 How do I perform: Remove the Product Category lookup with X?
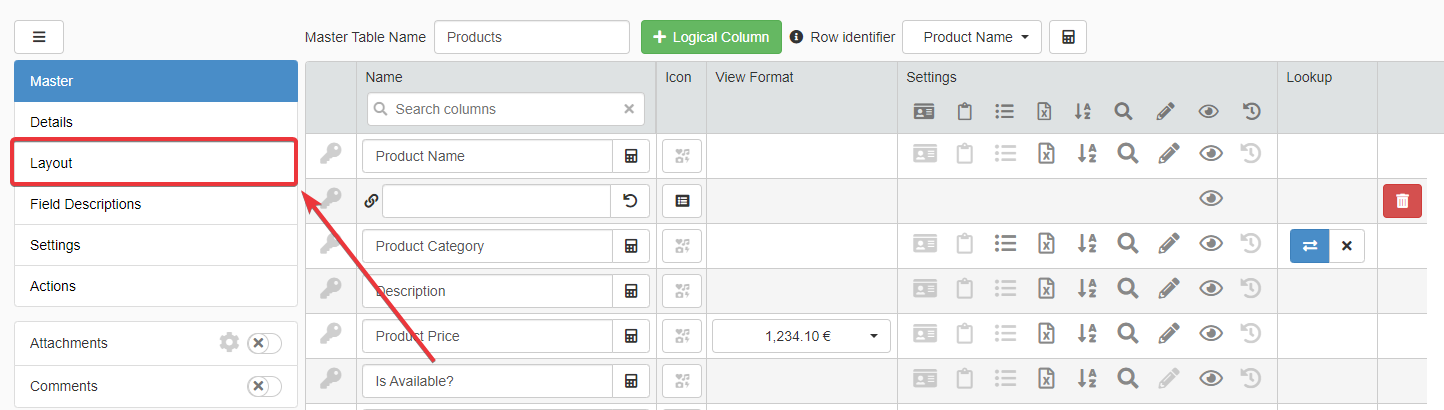tap(1347, 246)
